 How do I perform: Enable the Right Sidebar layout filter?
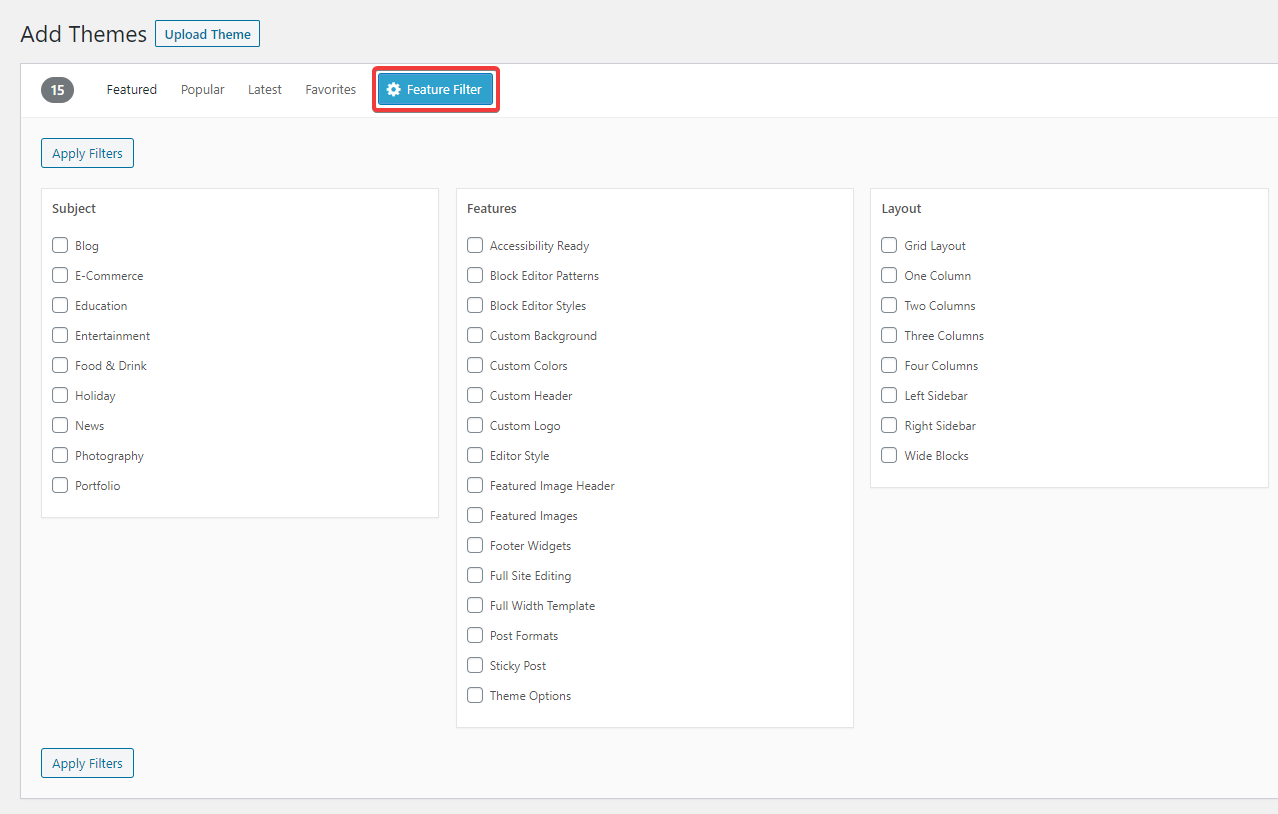click(889, 425)
